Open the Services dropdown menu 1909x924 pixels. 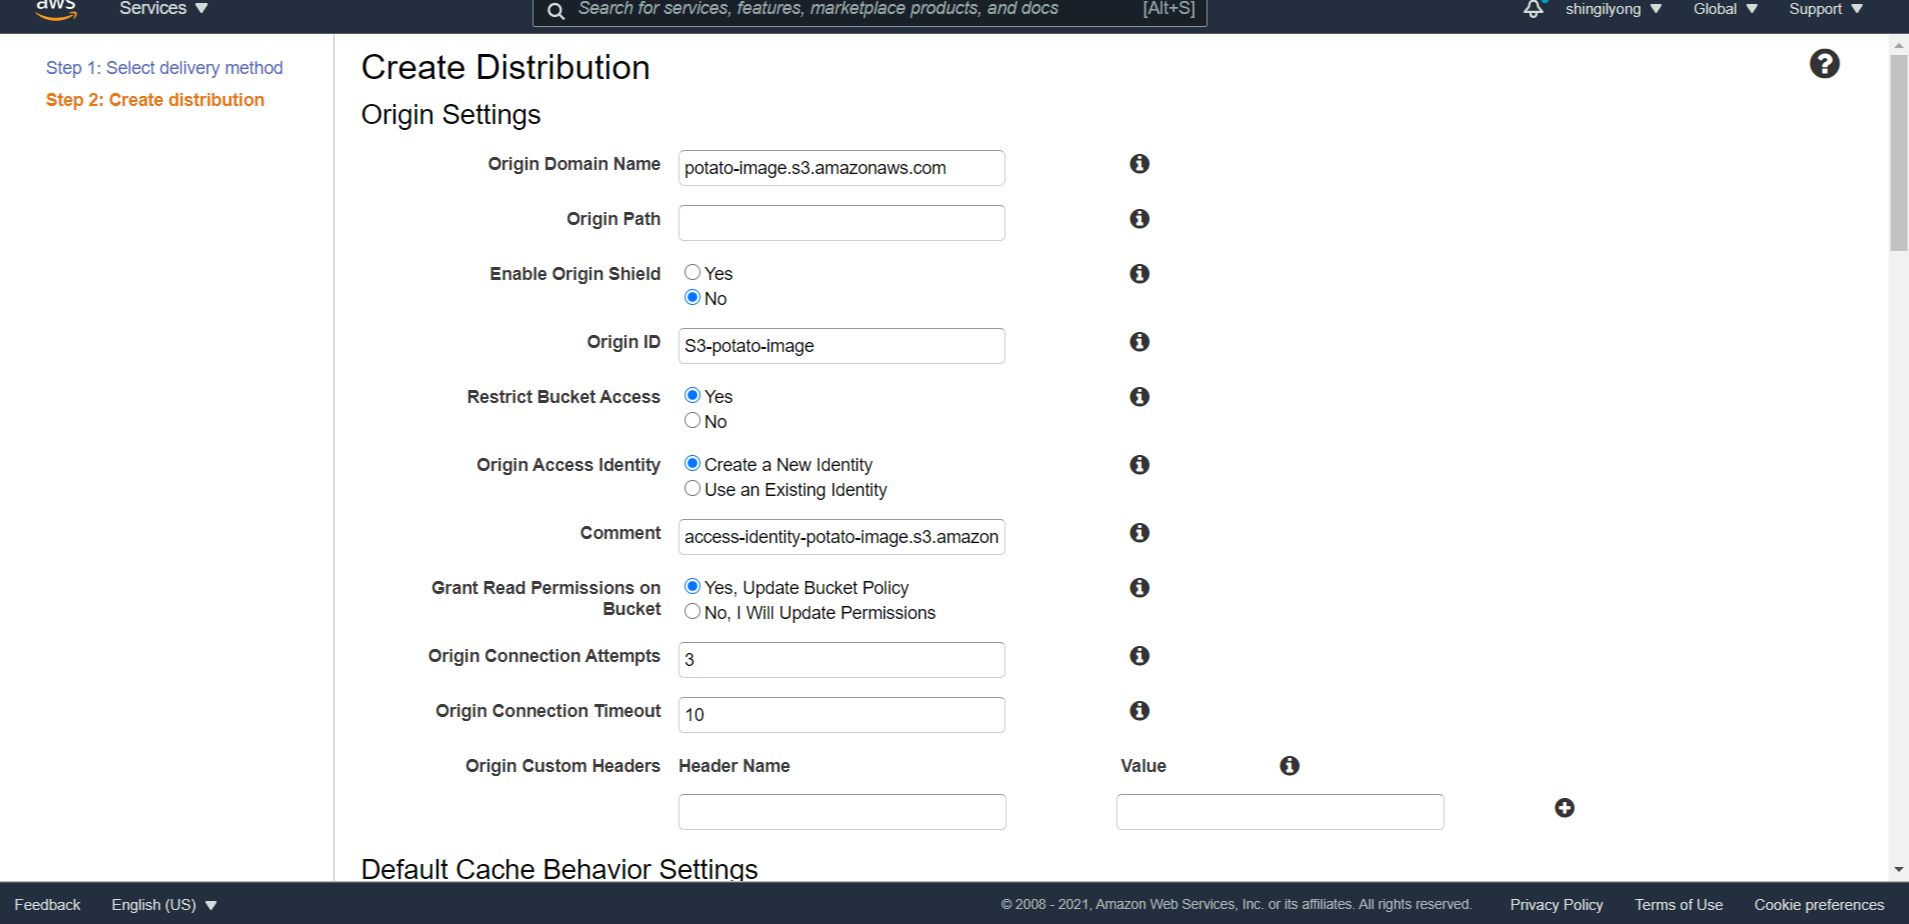[164, 9]
